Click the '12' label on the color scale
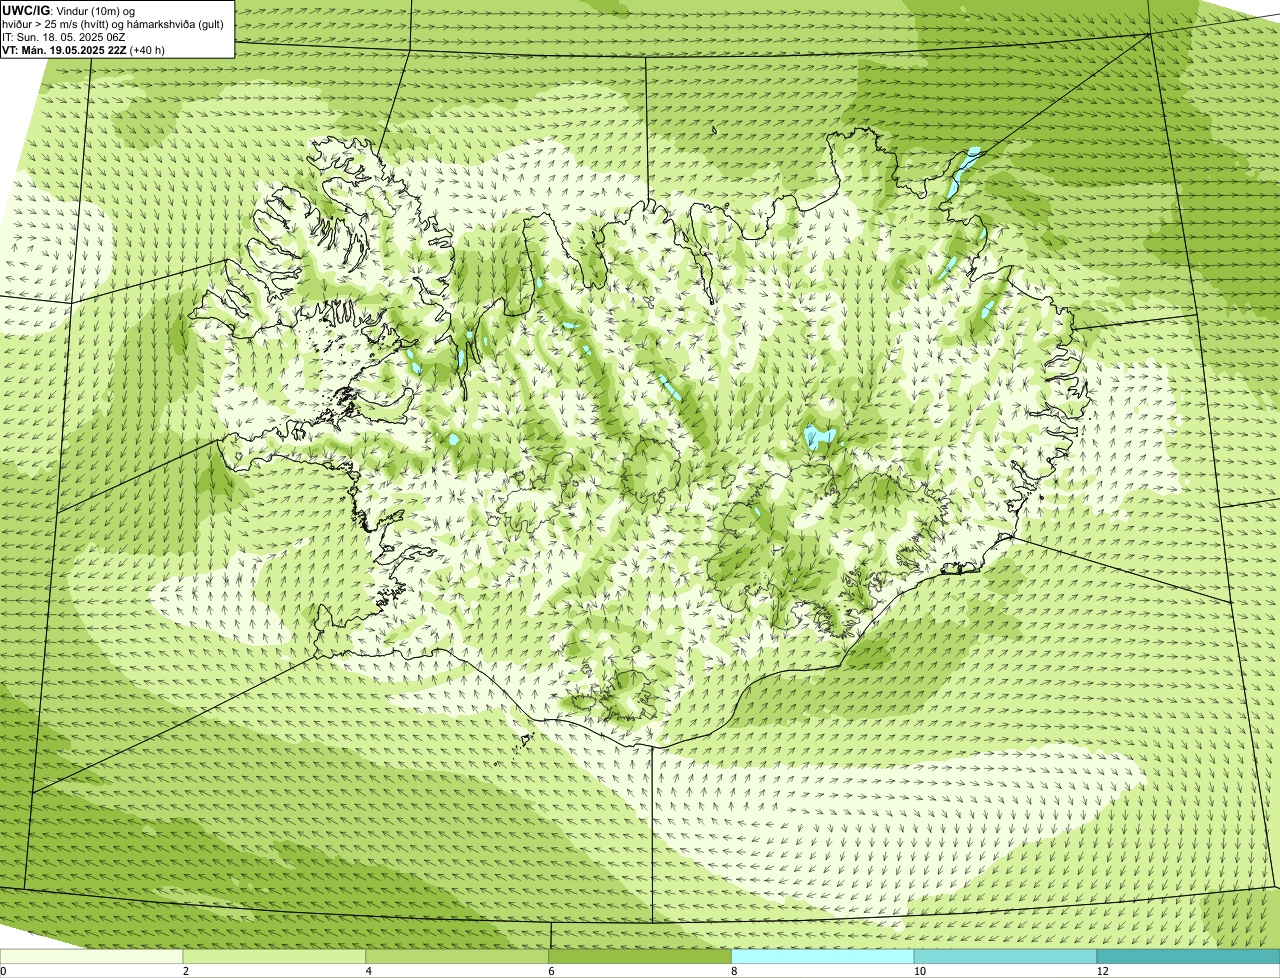The width and height of the screenshot is (1280, 978). click(x=1101, y=971)
